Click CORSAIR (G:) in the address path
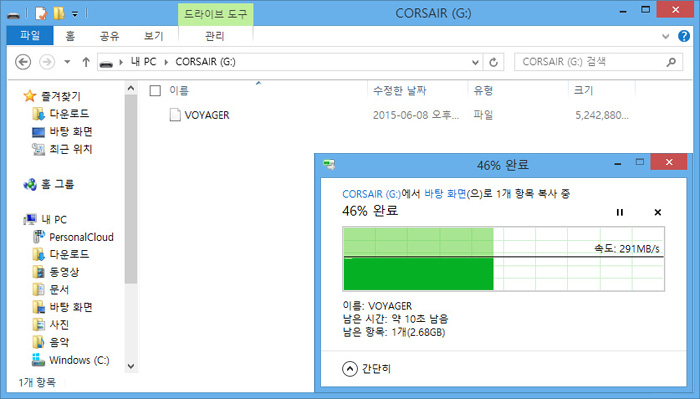 pyautogui.click(x=205, y=62)
